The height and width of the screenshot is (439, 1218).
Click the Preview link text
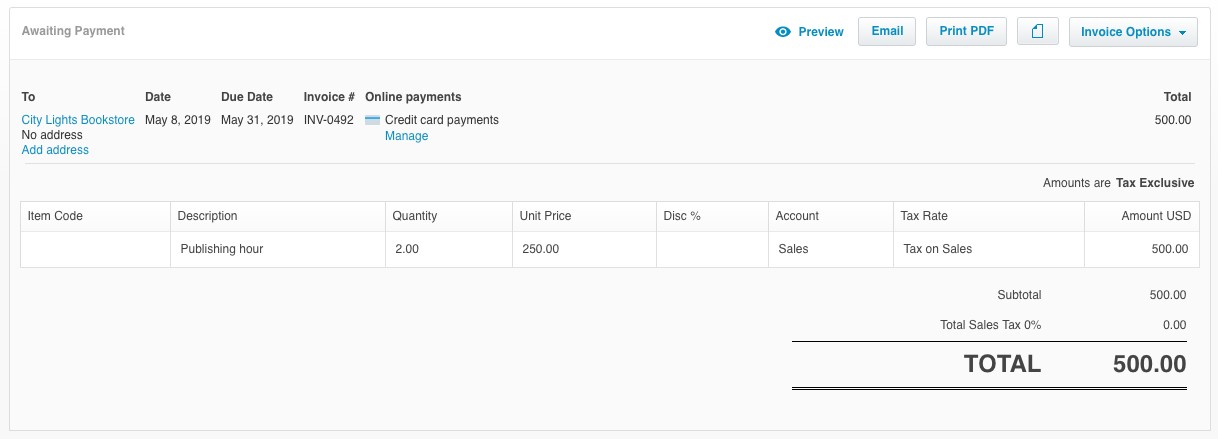[821, 32]
